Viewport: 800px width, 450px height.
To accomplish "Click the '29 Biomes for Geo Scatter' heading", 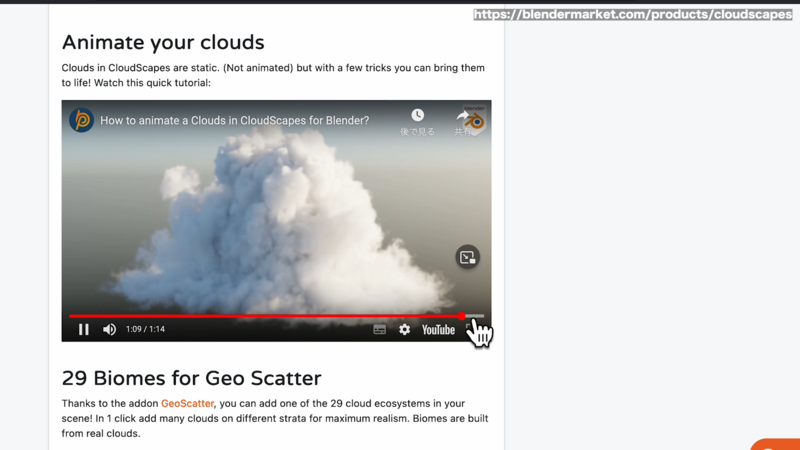I will pyautogui.click(x=191, y=378).
